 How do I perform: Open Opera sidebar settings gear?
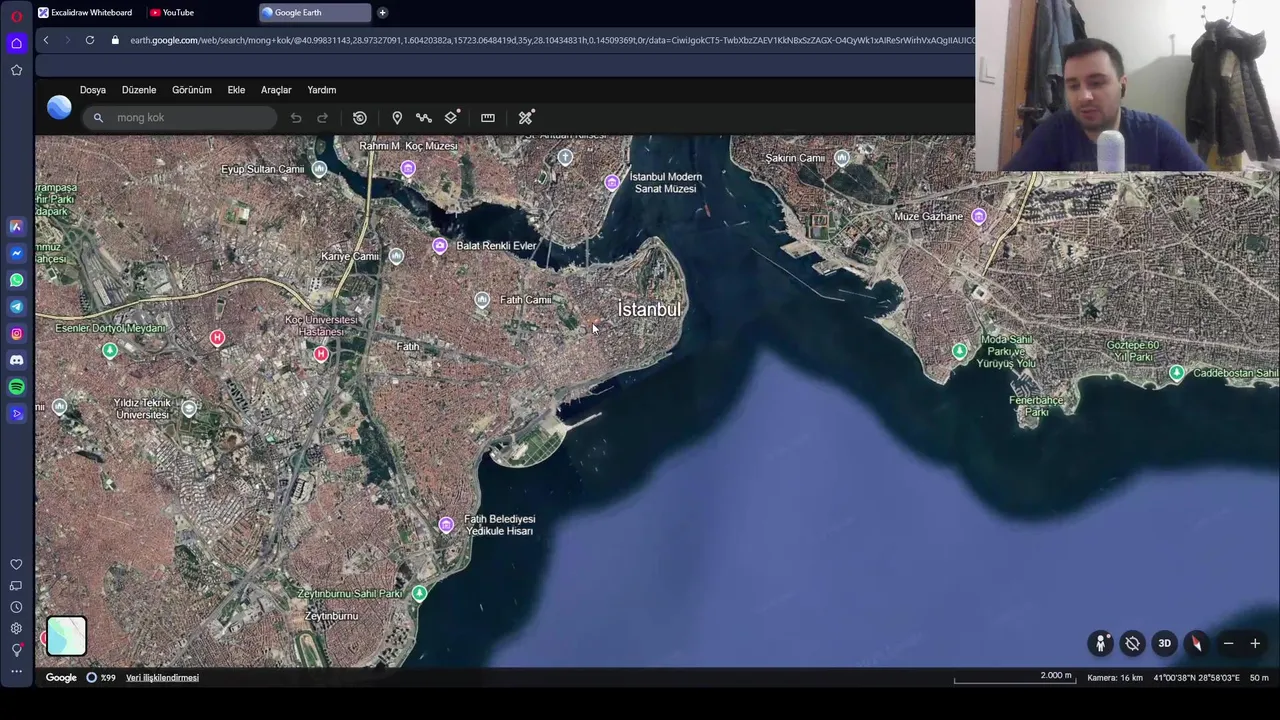(16, 628)
